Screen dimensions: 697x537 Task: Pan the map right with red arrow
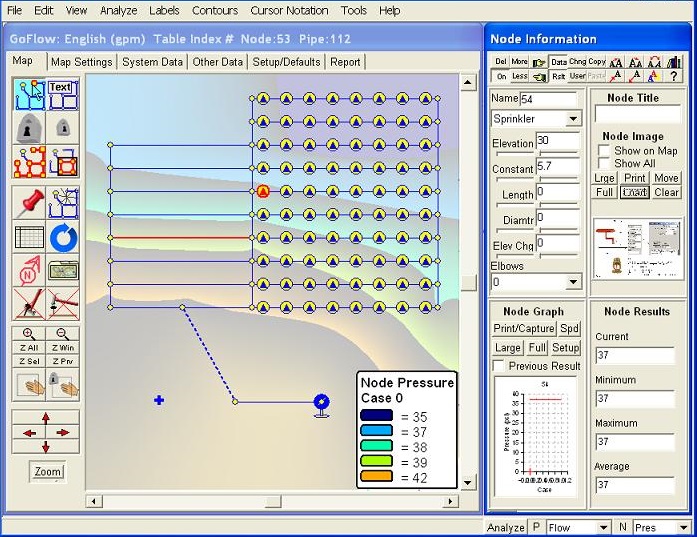pos(63,433)
